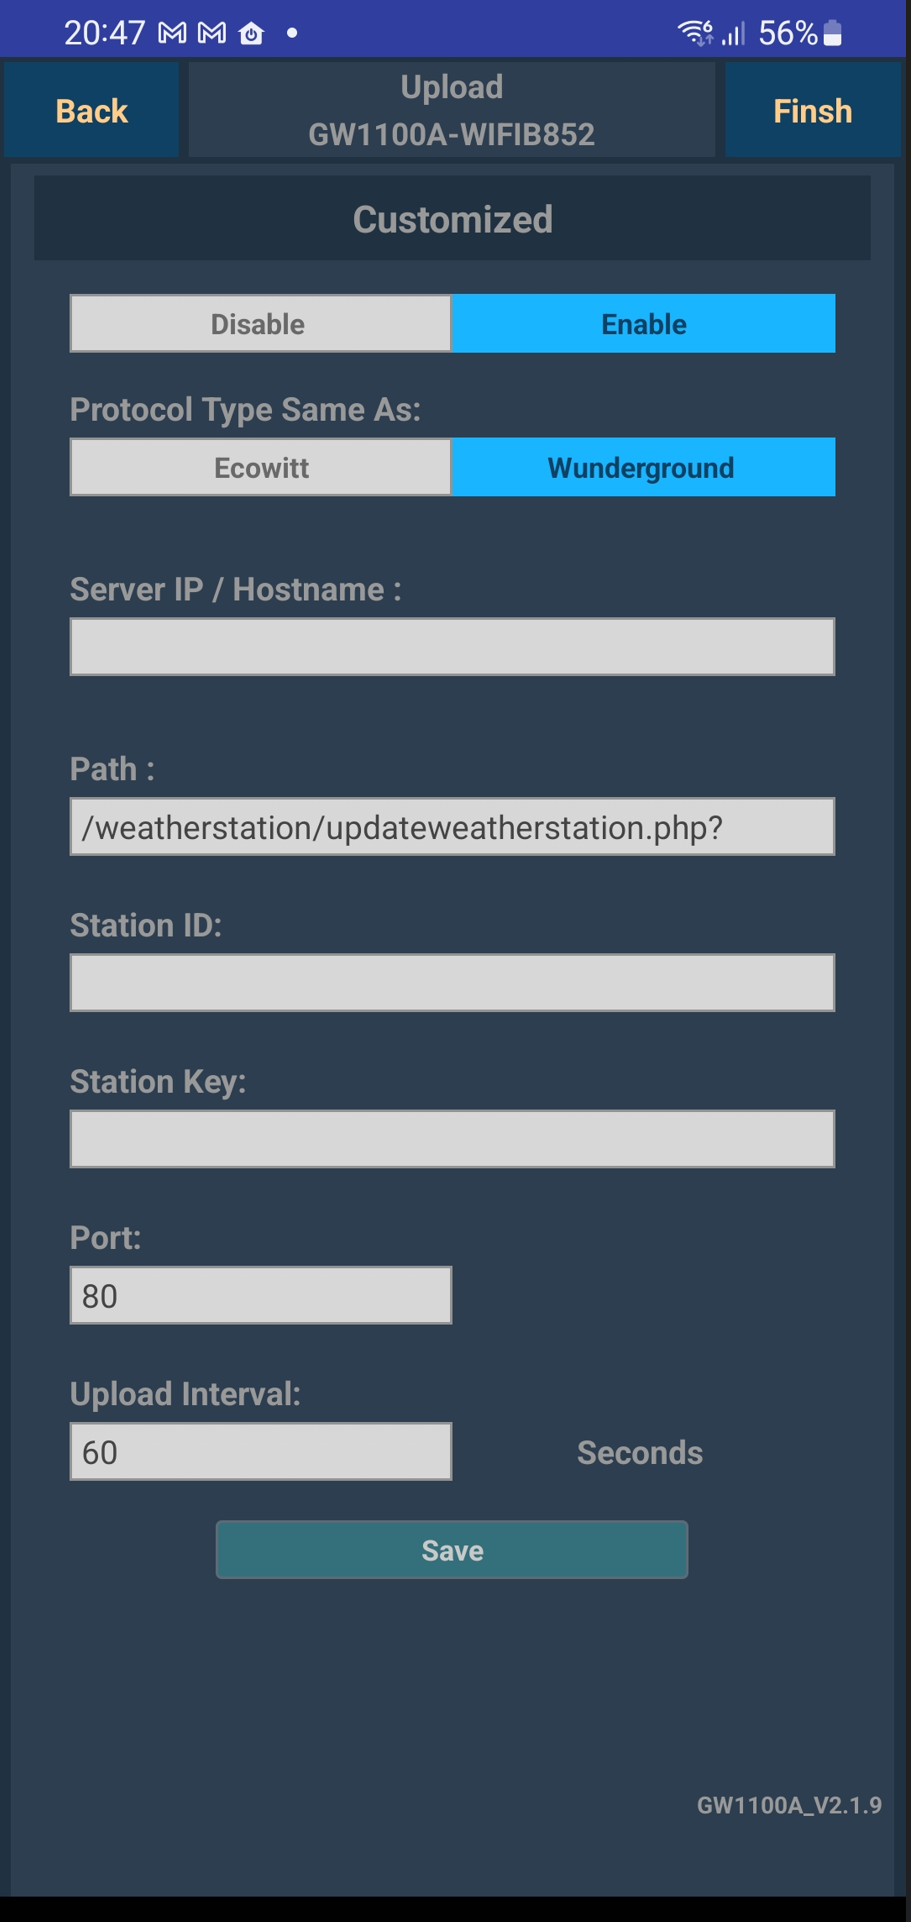Tap the Station Key input box

pos(452,1139)
